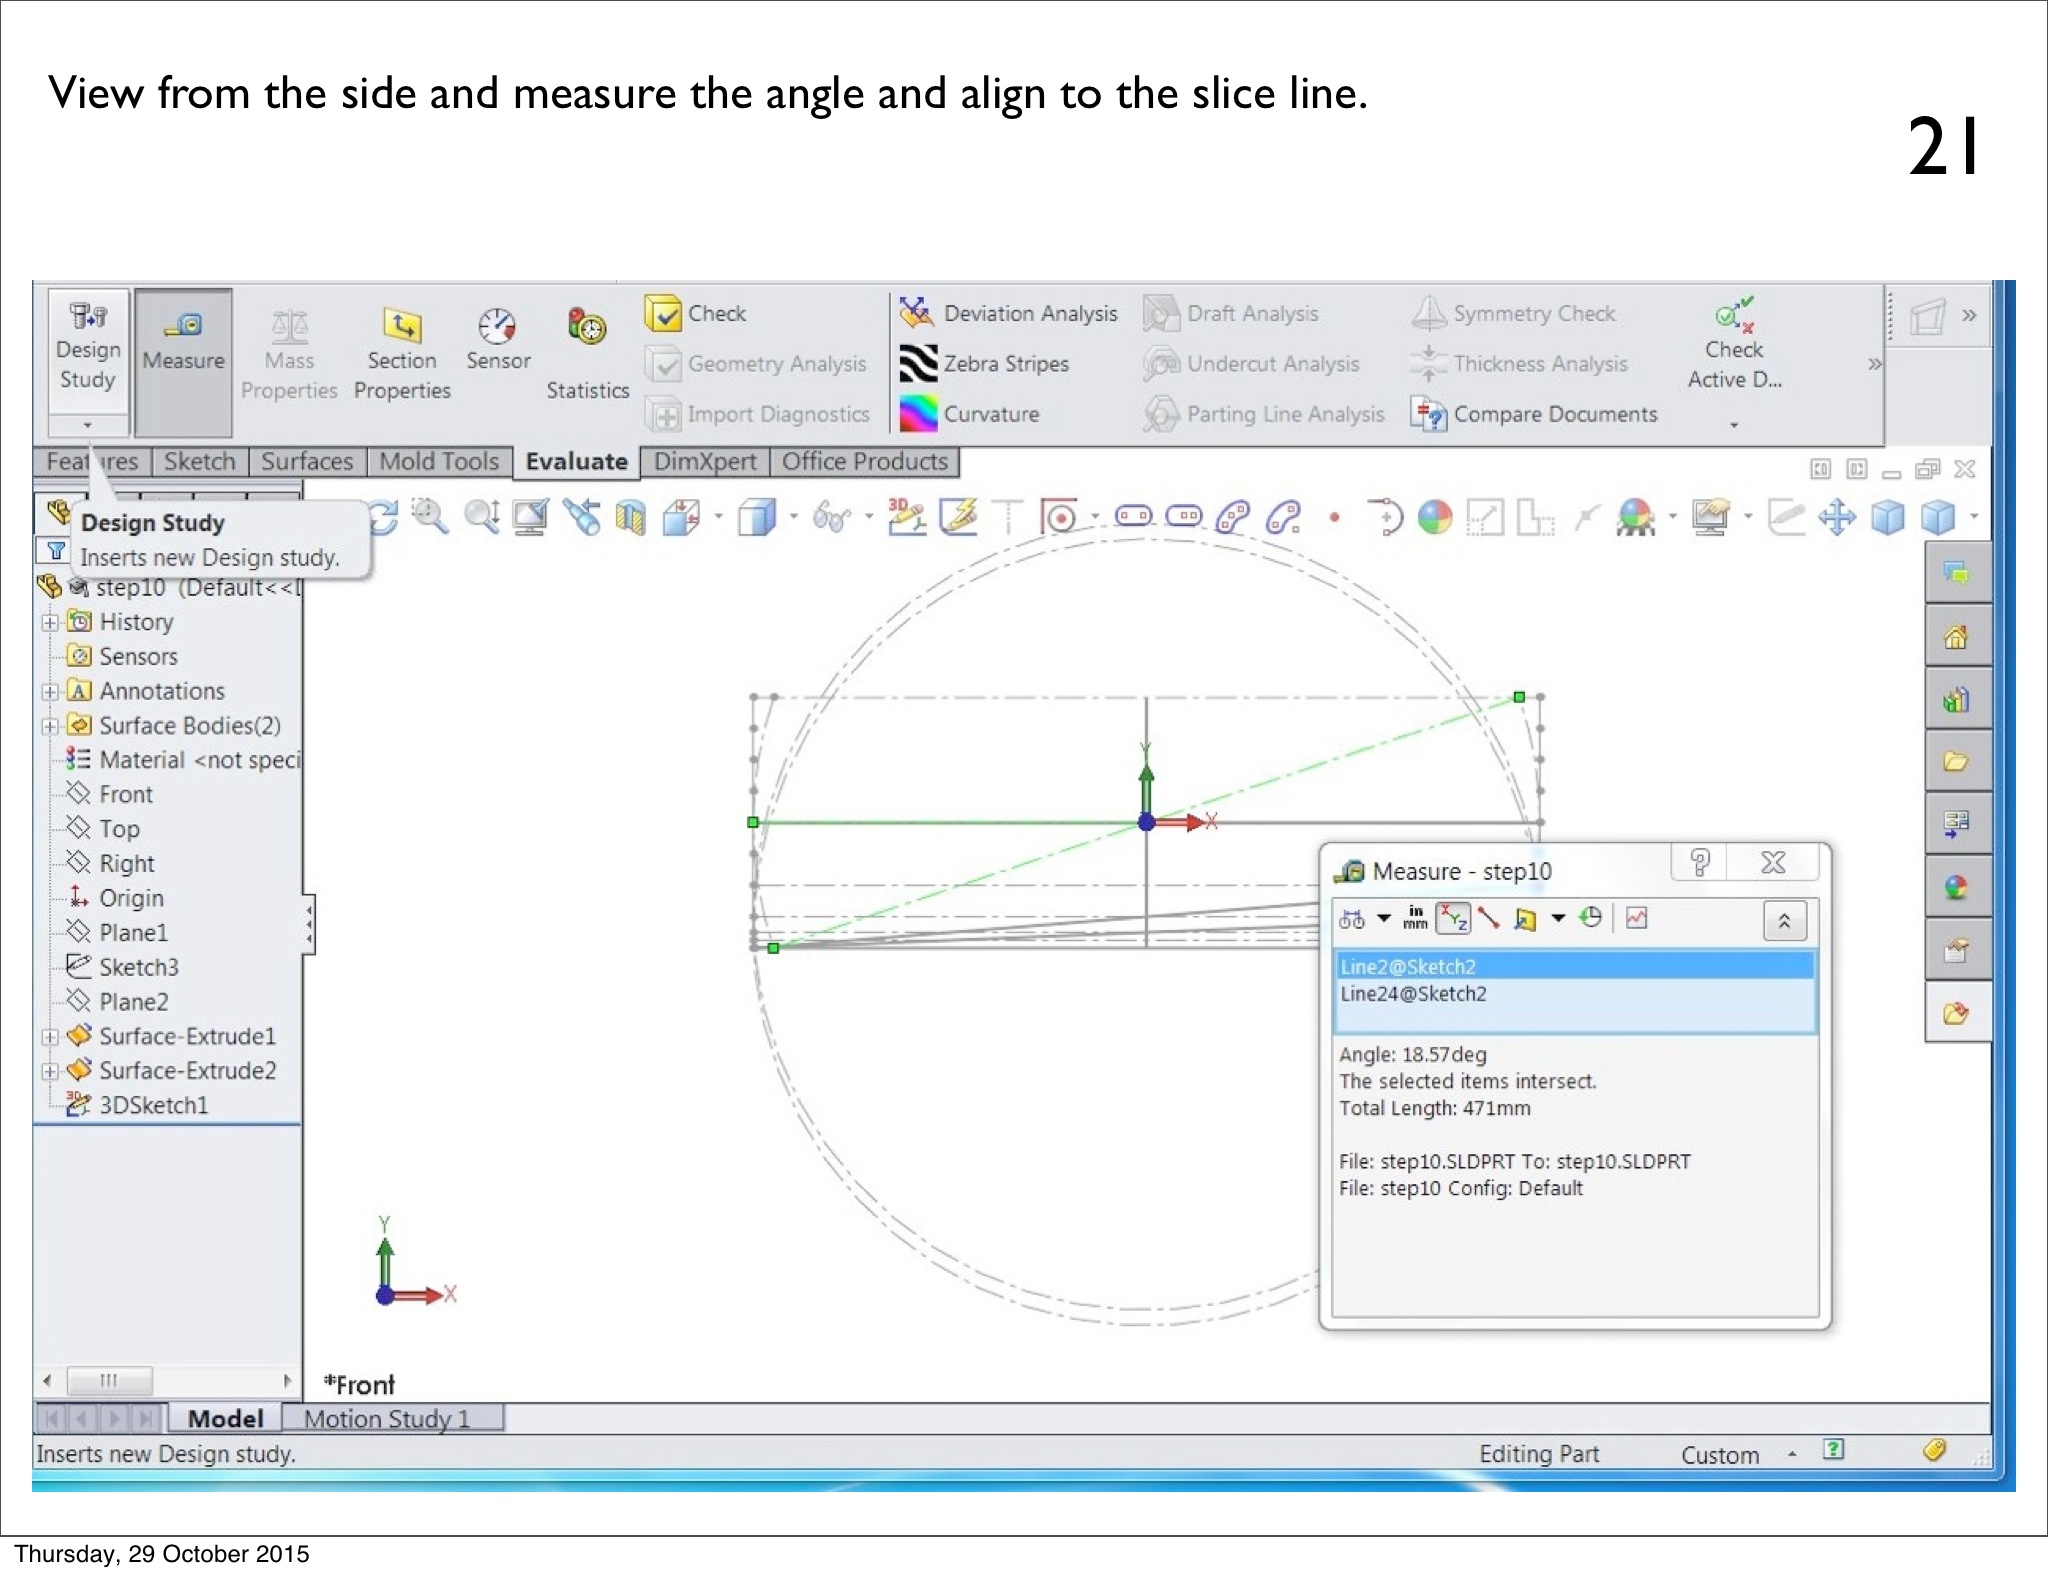The height and width of the screenshot is (1576, 2048).
Task: Expand the Surface Bodies(2) tree node
Action: [49, 726]
